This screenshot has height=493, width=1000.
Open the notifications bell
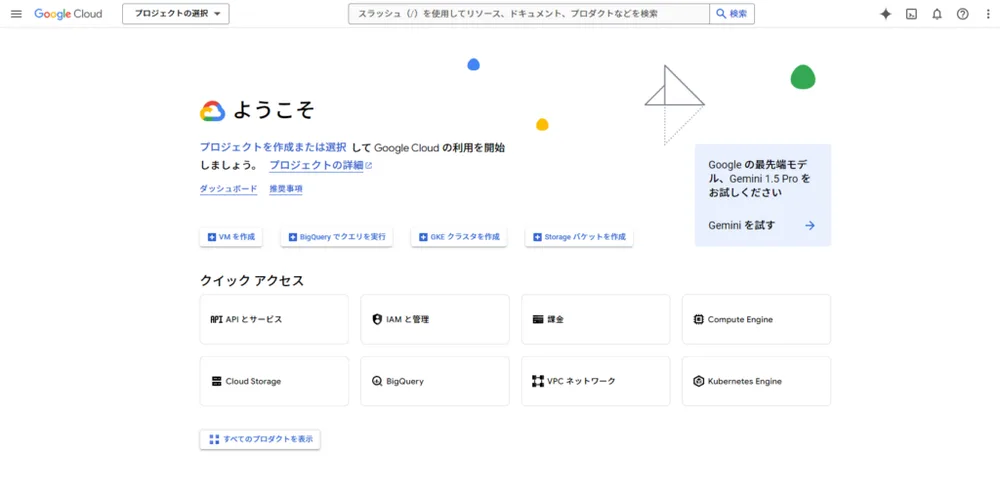(937, 14)
